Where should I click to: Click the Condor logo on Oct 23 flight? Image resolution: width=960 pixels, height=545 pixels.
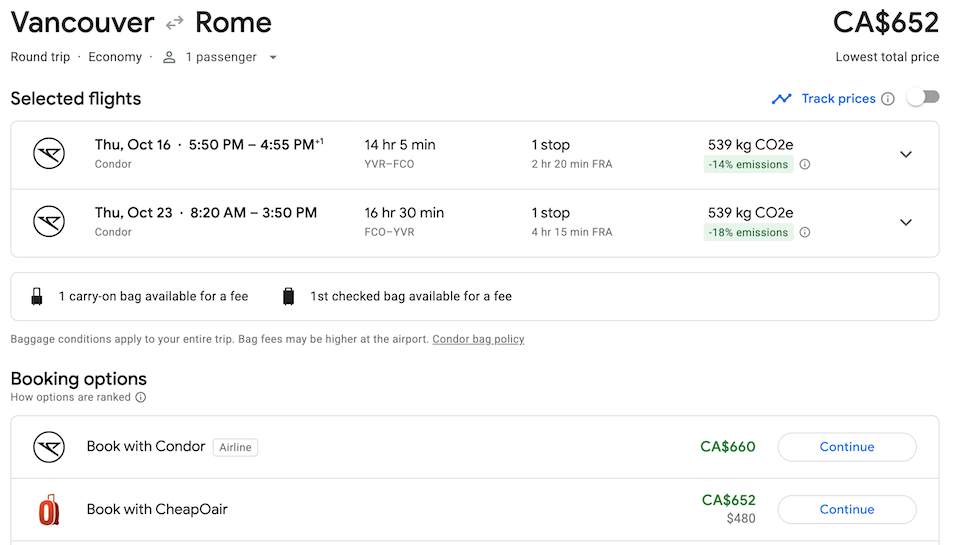[x=49, y=221]
